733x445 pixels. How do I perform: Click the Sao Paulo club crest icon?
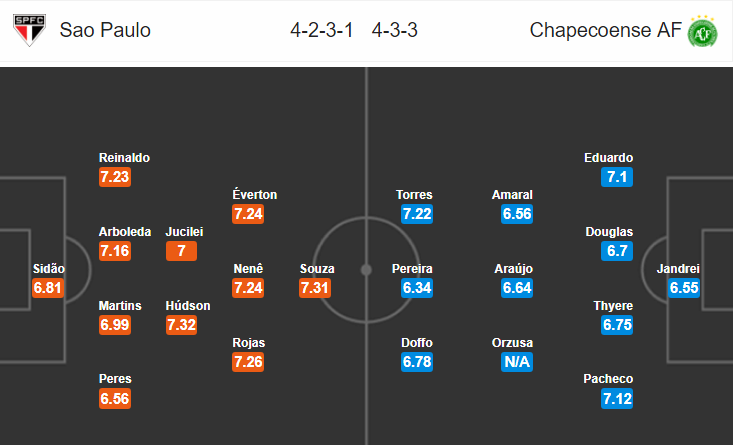click(x=29, y=30)
